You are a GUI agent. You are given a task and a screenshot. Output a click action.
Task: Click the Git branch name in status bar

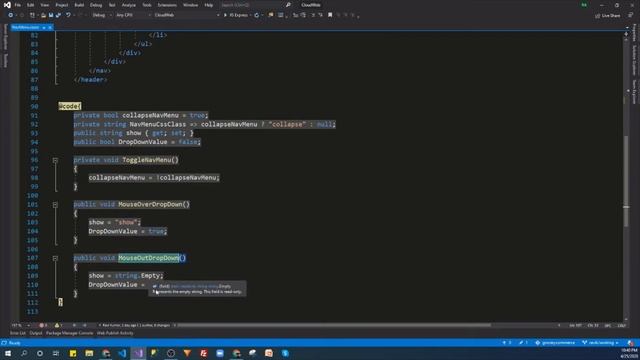tap(600, 343)
